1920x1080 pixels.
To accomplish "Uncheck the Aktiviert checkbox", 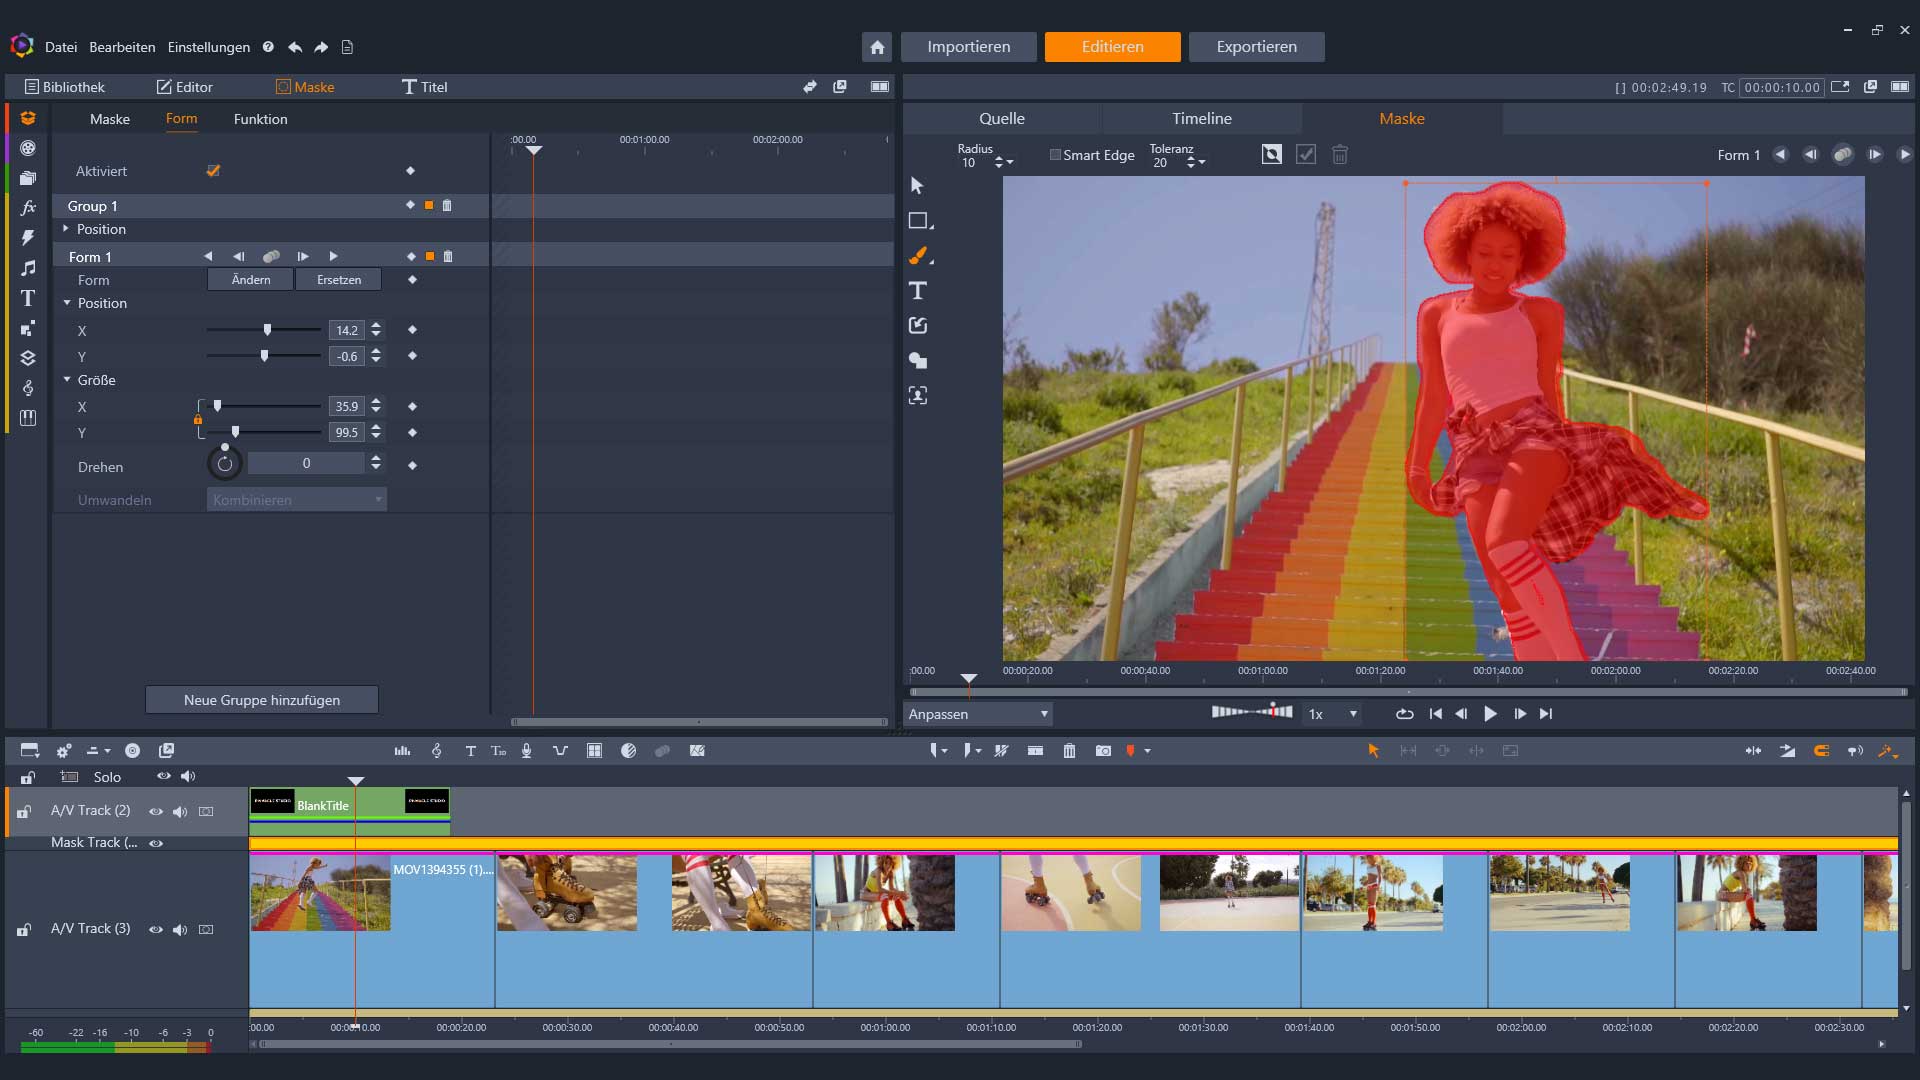I will 213,171.
